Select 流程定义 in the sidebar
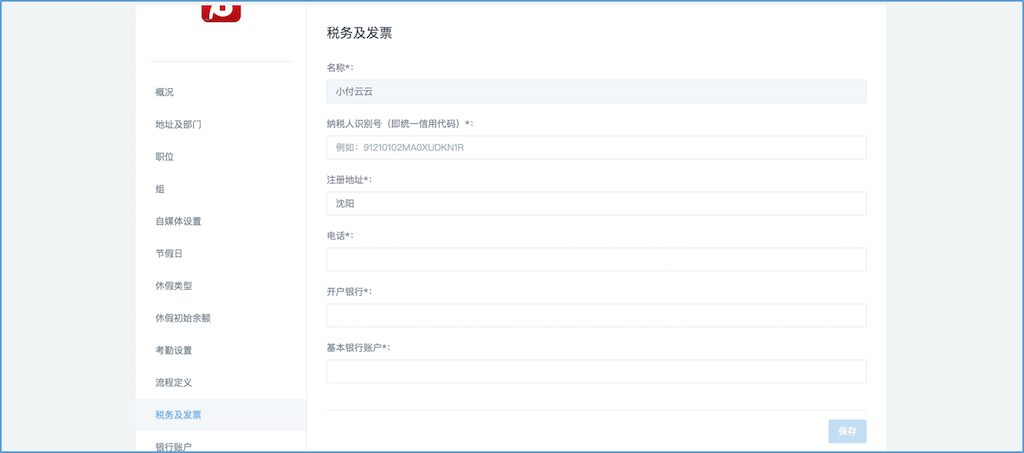The image size is (1024, 453). click(x=174, y=383)
